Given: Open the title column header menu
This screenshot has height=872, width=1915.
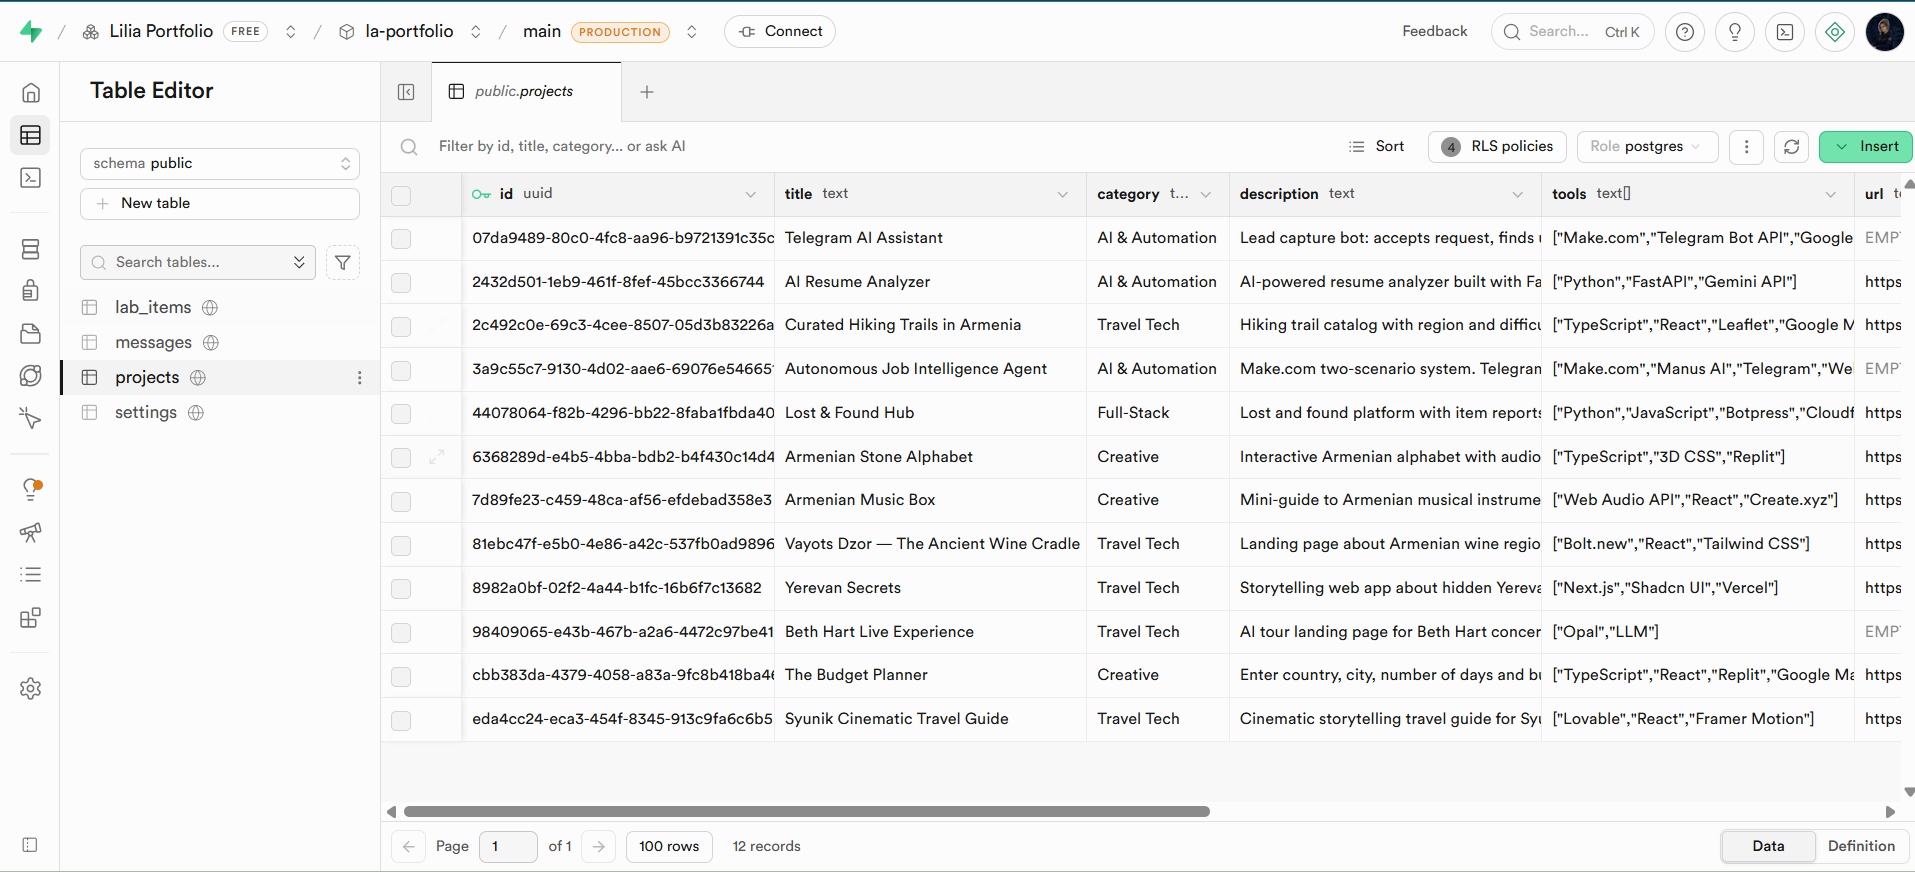Looking at the screenshot, I should click(1062, 195).
